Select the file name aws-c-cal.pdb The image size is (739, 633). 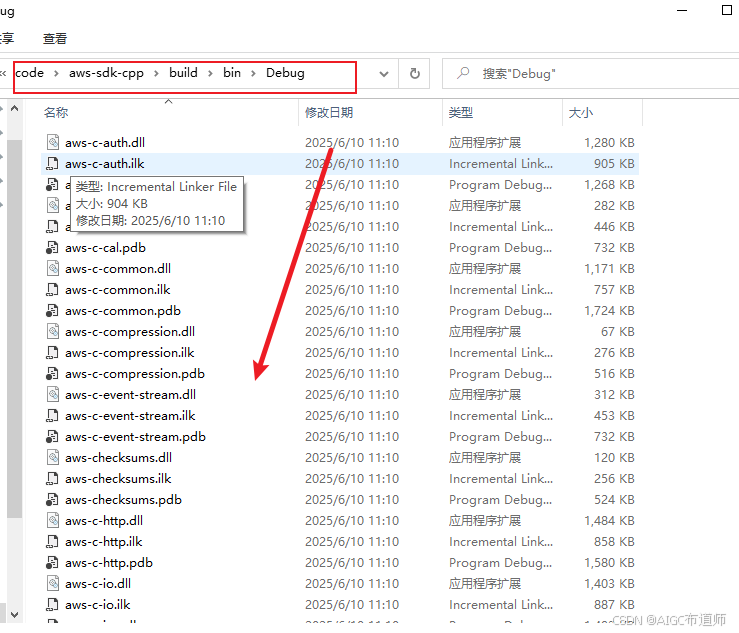[x=106, y=247]
